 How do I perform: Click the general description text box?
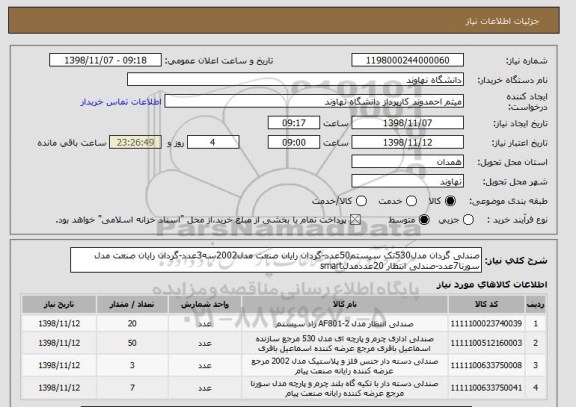276,260
